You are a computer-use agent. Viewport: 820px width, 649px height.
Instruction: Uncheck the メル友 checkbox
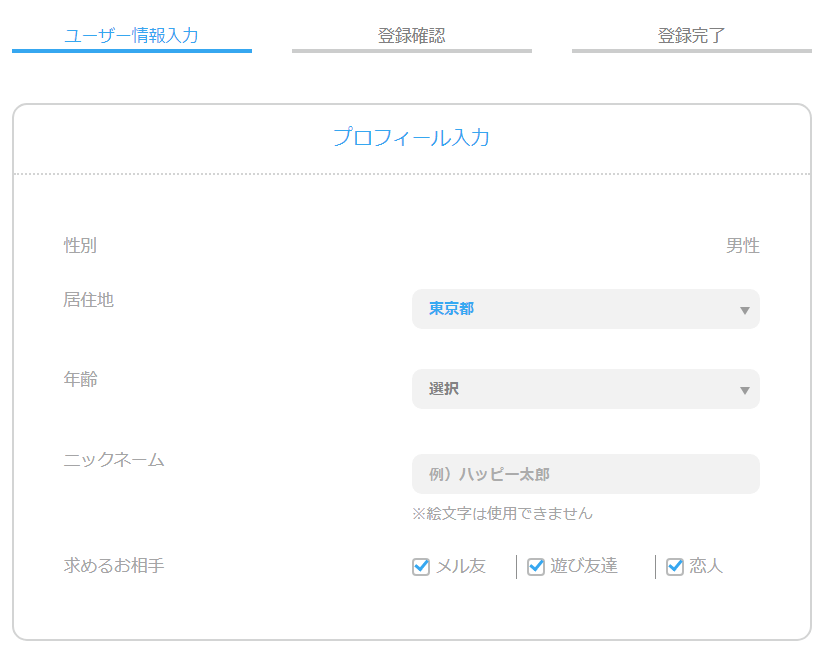pyautogui.click(x=421, y=567)
